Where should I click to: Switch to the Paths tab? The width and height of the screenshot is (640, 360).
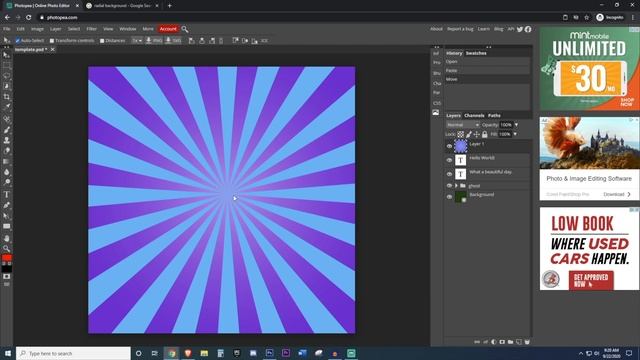click(x=494, y=116)
